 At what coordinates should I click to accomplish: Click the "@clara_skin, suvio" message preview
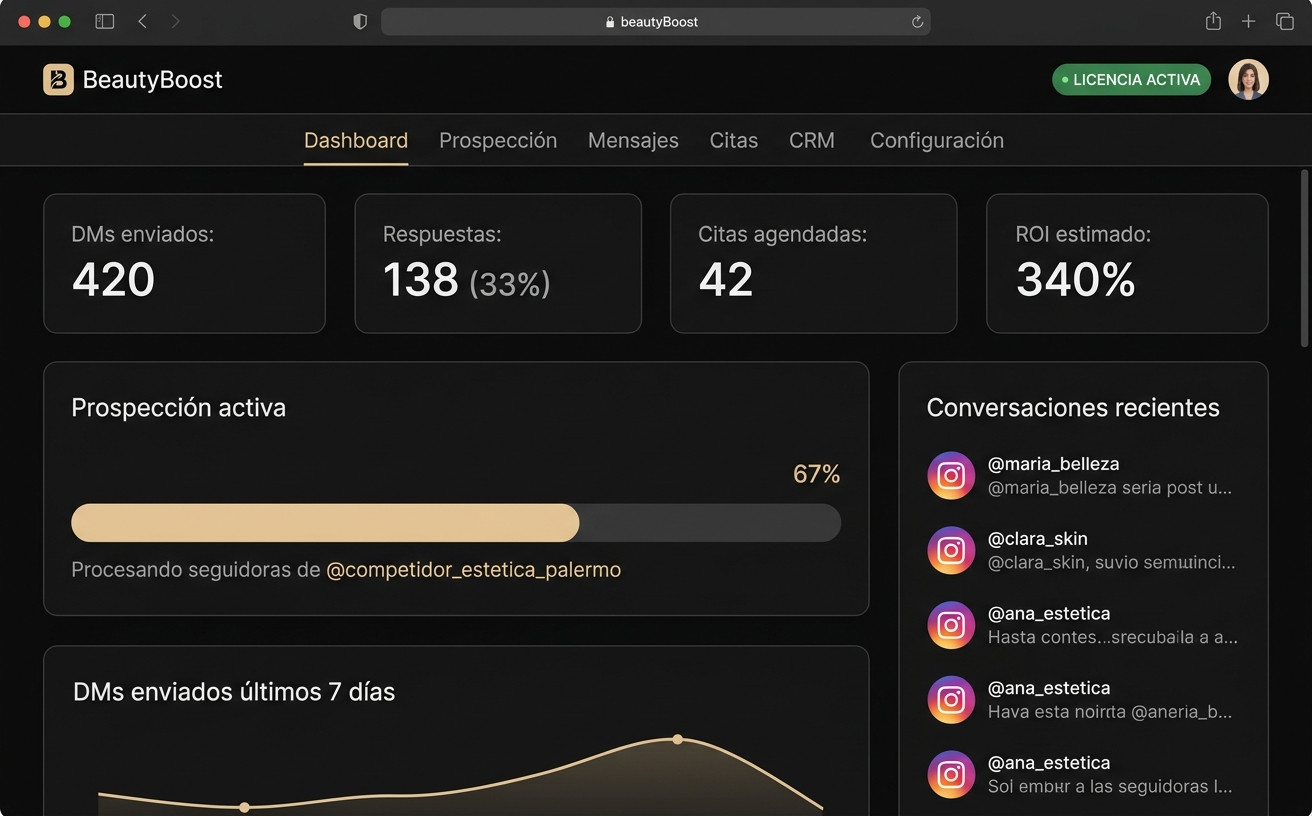click(x=1111, y=563)
